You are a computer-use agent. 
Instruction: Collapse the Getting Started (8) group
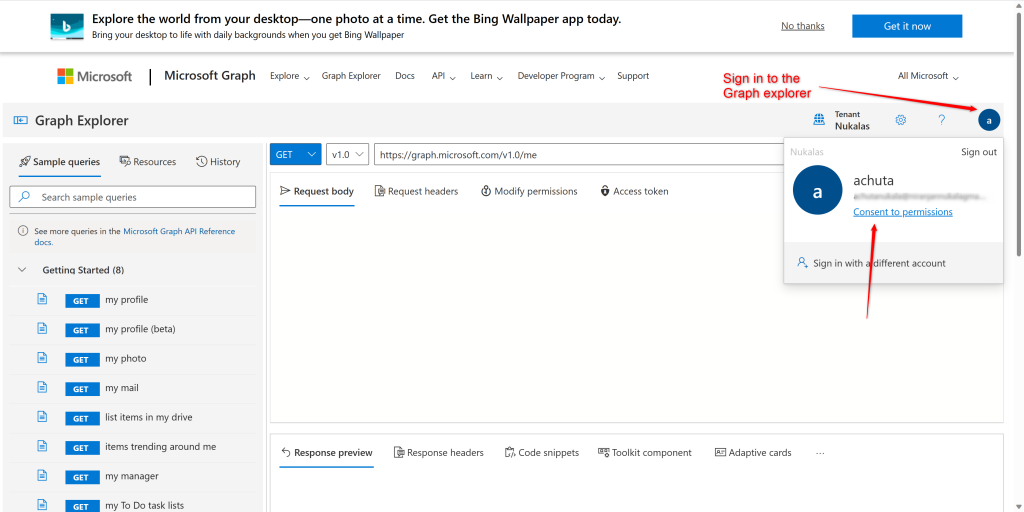pyautogui.click(x=22, y=270)
